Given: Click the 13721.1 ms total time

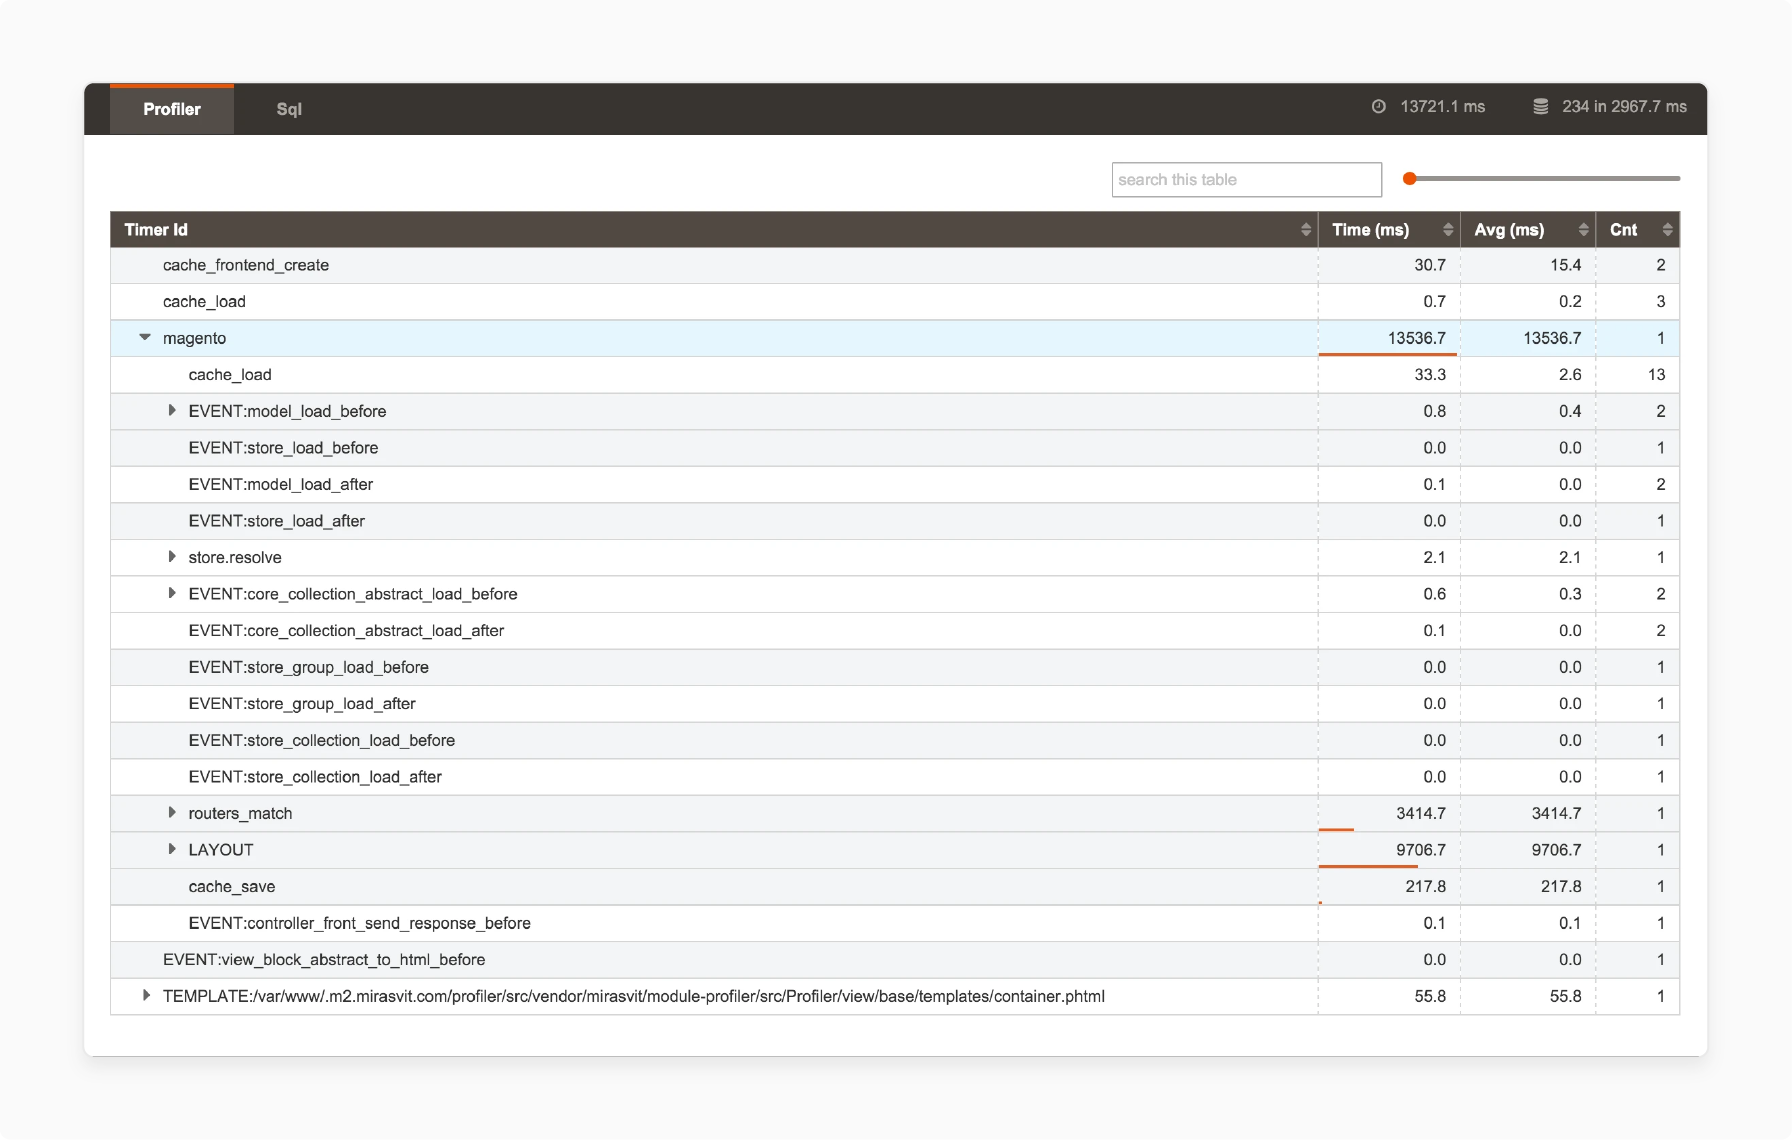Looking at the screenshot, I should [1442, 106].
